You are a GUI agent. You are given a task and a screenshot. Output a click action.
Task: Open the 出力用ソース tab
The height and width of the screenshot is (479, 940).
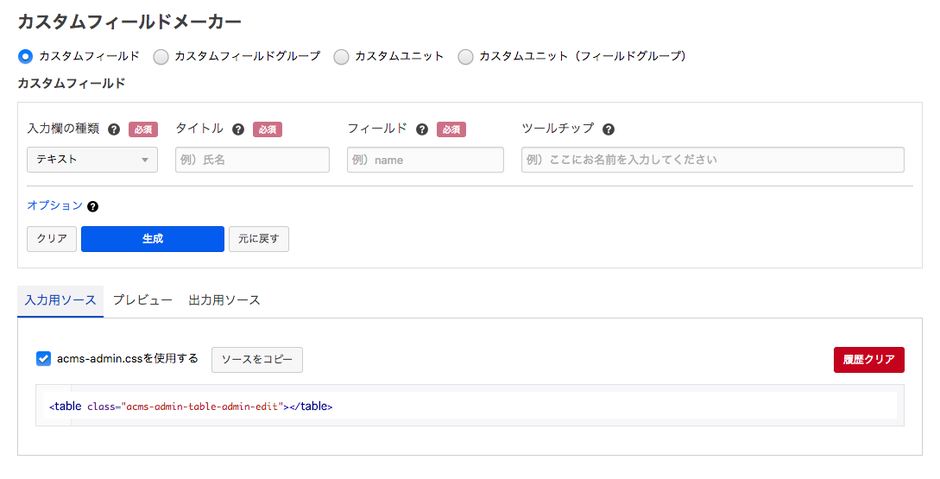224,300
